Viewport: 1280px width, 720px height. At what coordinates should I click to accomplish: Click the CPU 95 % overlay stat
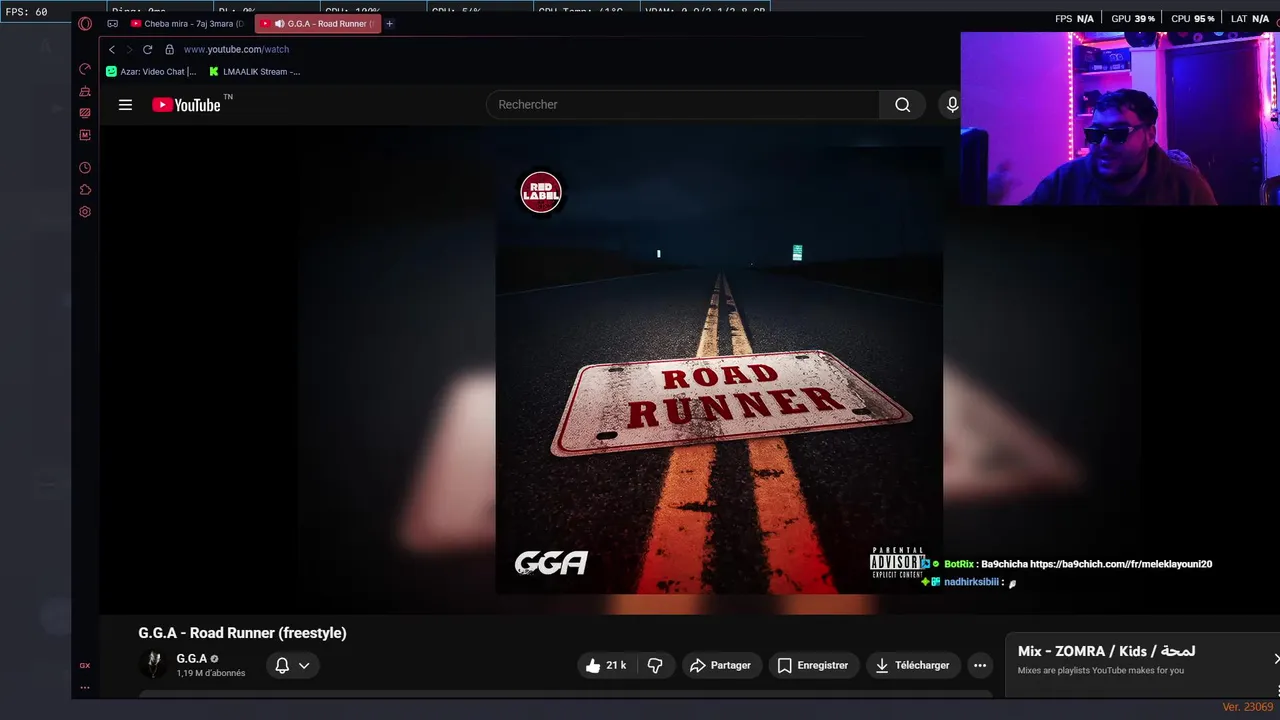1192,19
